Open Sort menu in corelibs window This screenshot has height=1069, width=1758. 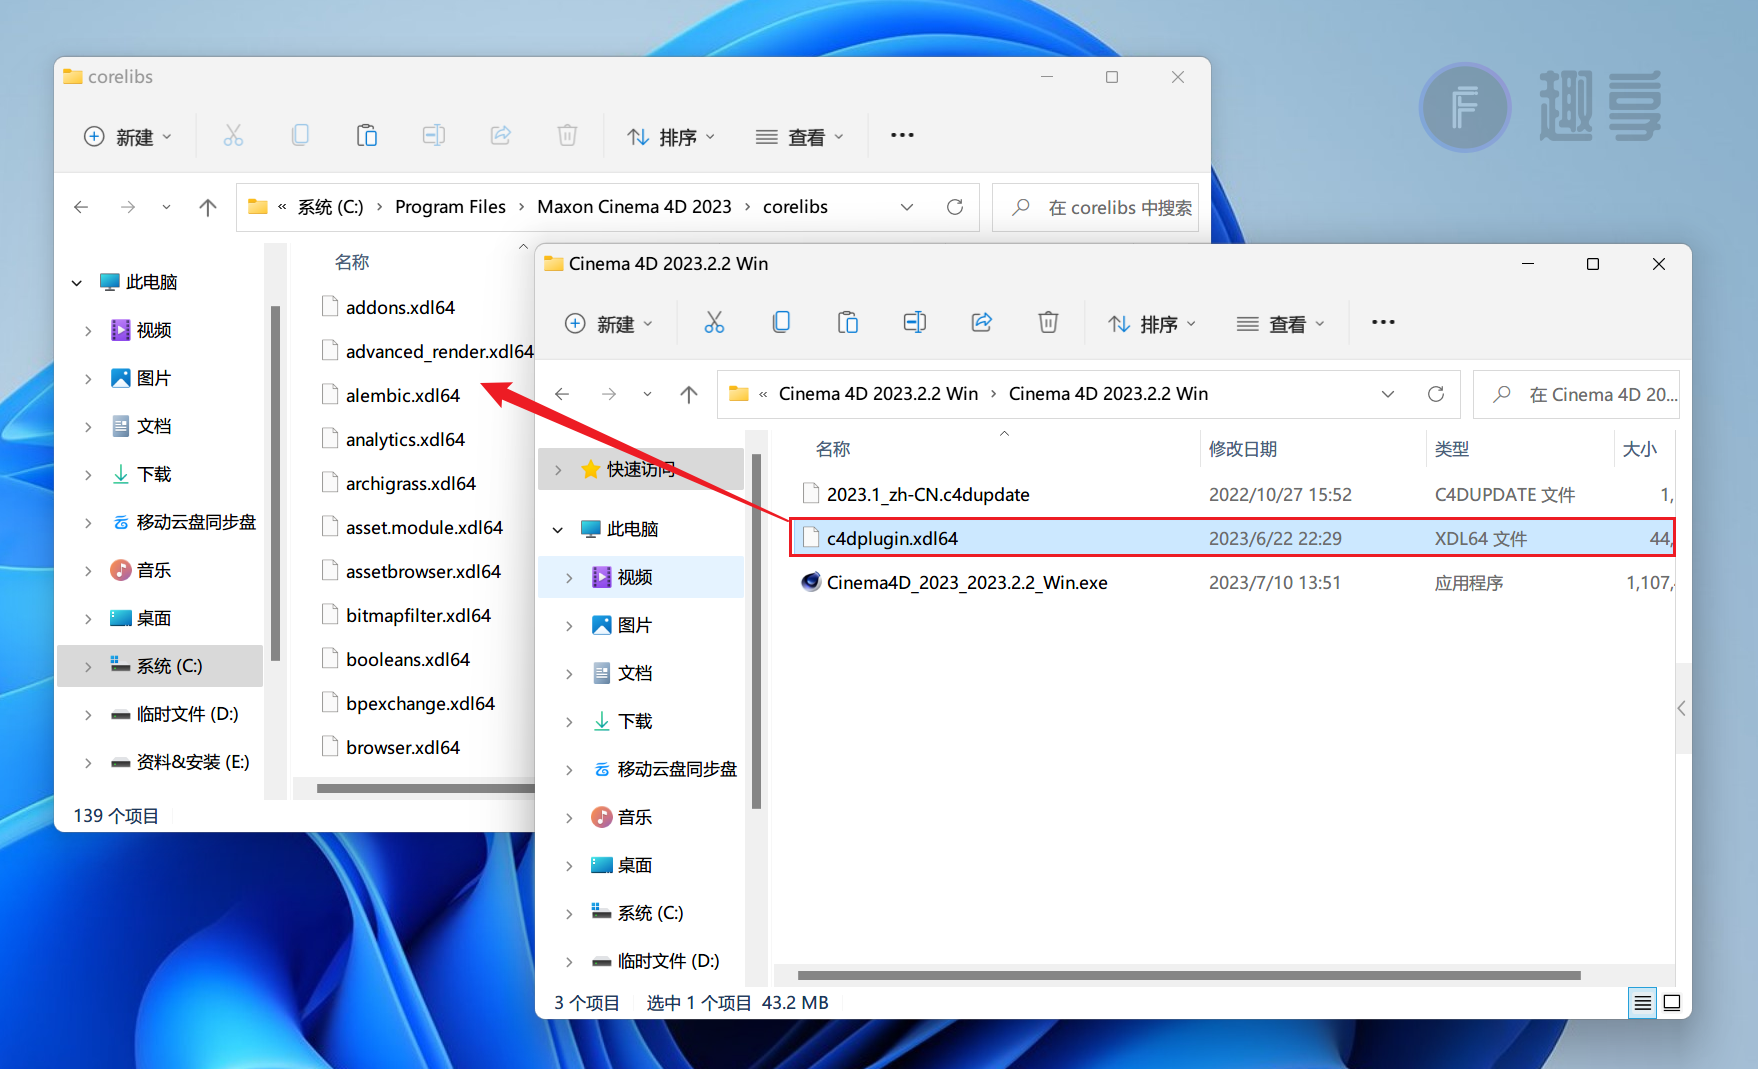(x=670, y=136)
